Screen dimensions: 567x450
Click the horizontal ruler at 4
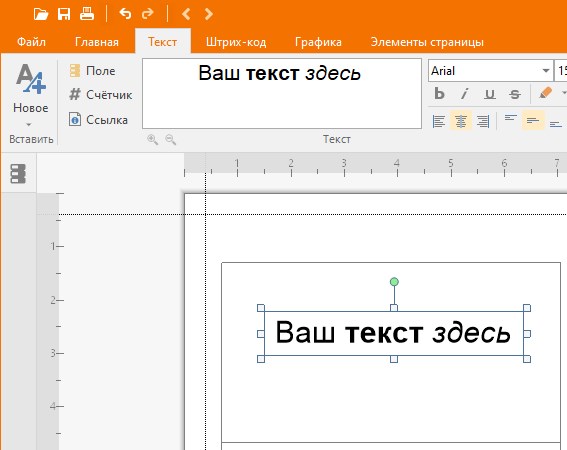(x=397, y=164)
